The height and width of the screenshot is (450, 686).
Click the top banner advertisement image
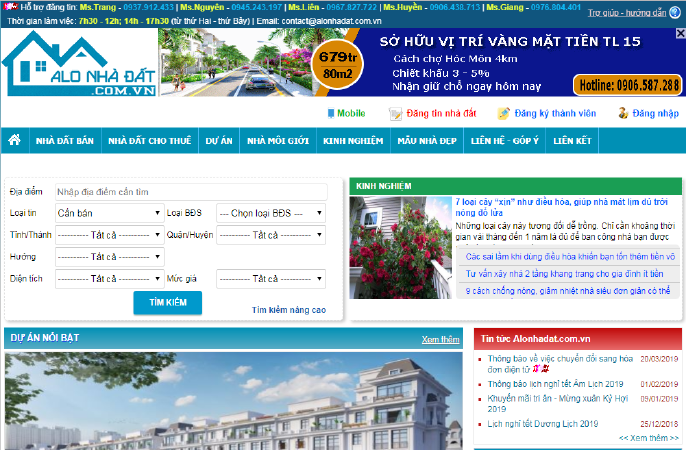pyautogui.click(x=422, y=63)
